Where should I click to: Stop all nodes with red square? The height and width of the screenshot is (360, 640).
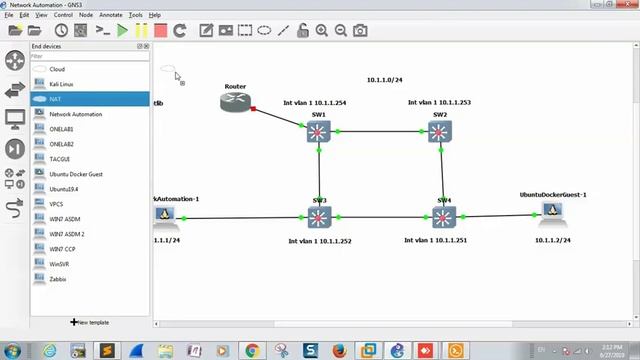(160, 30)
